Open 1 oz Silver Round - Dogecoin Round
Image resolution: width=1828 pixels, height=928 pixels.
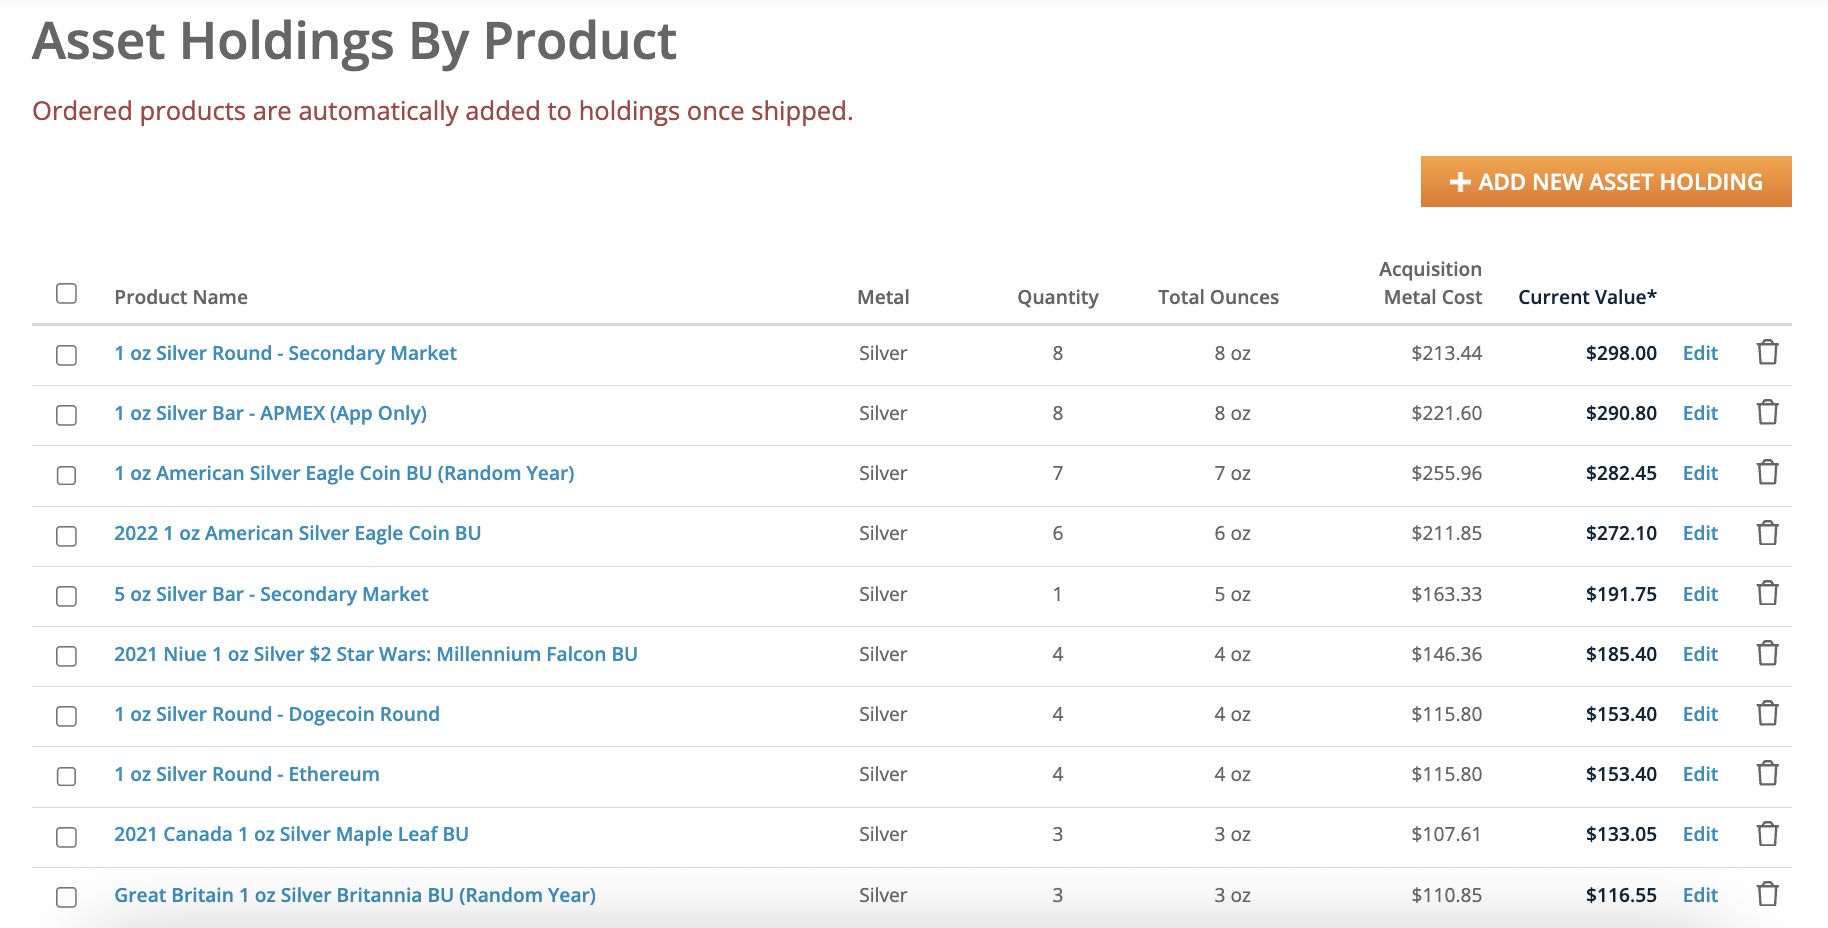coord(277,714)
